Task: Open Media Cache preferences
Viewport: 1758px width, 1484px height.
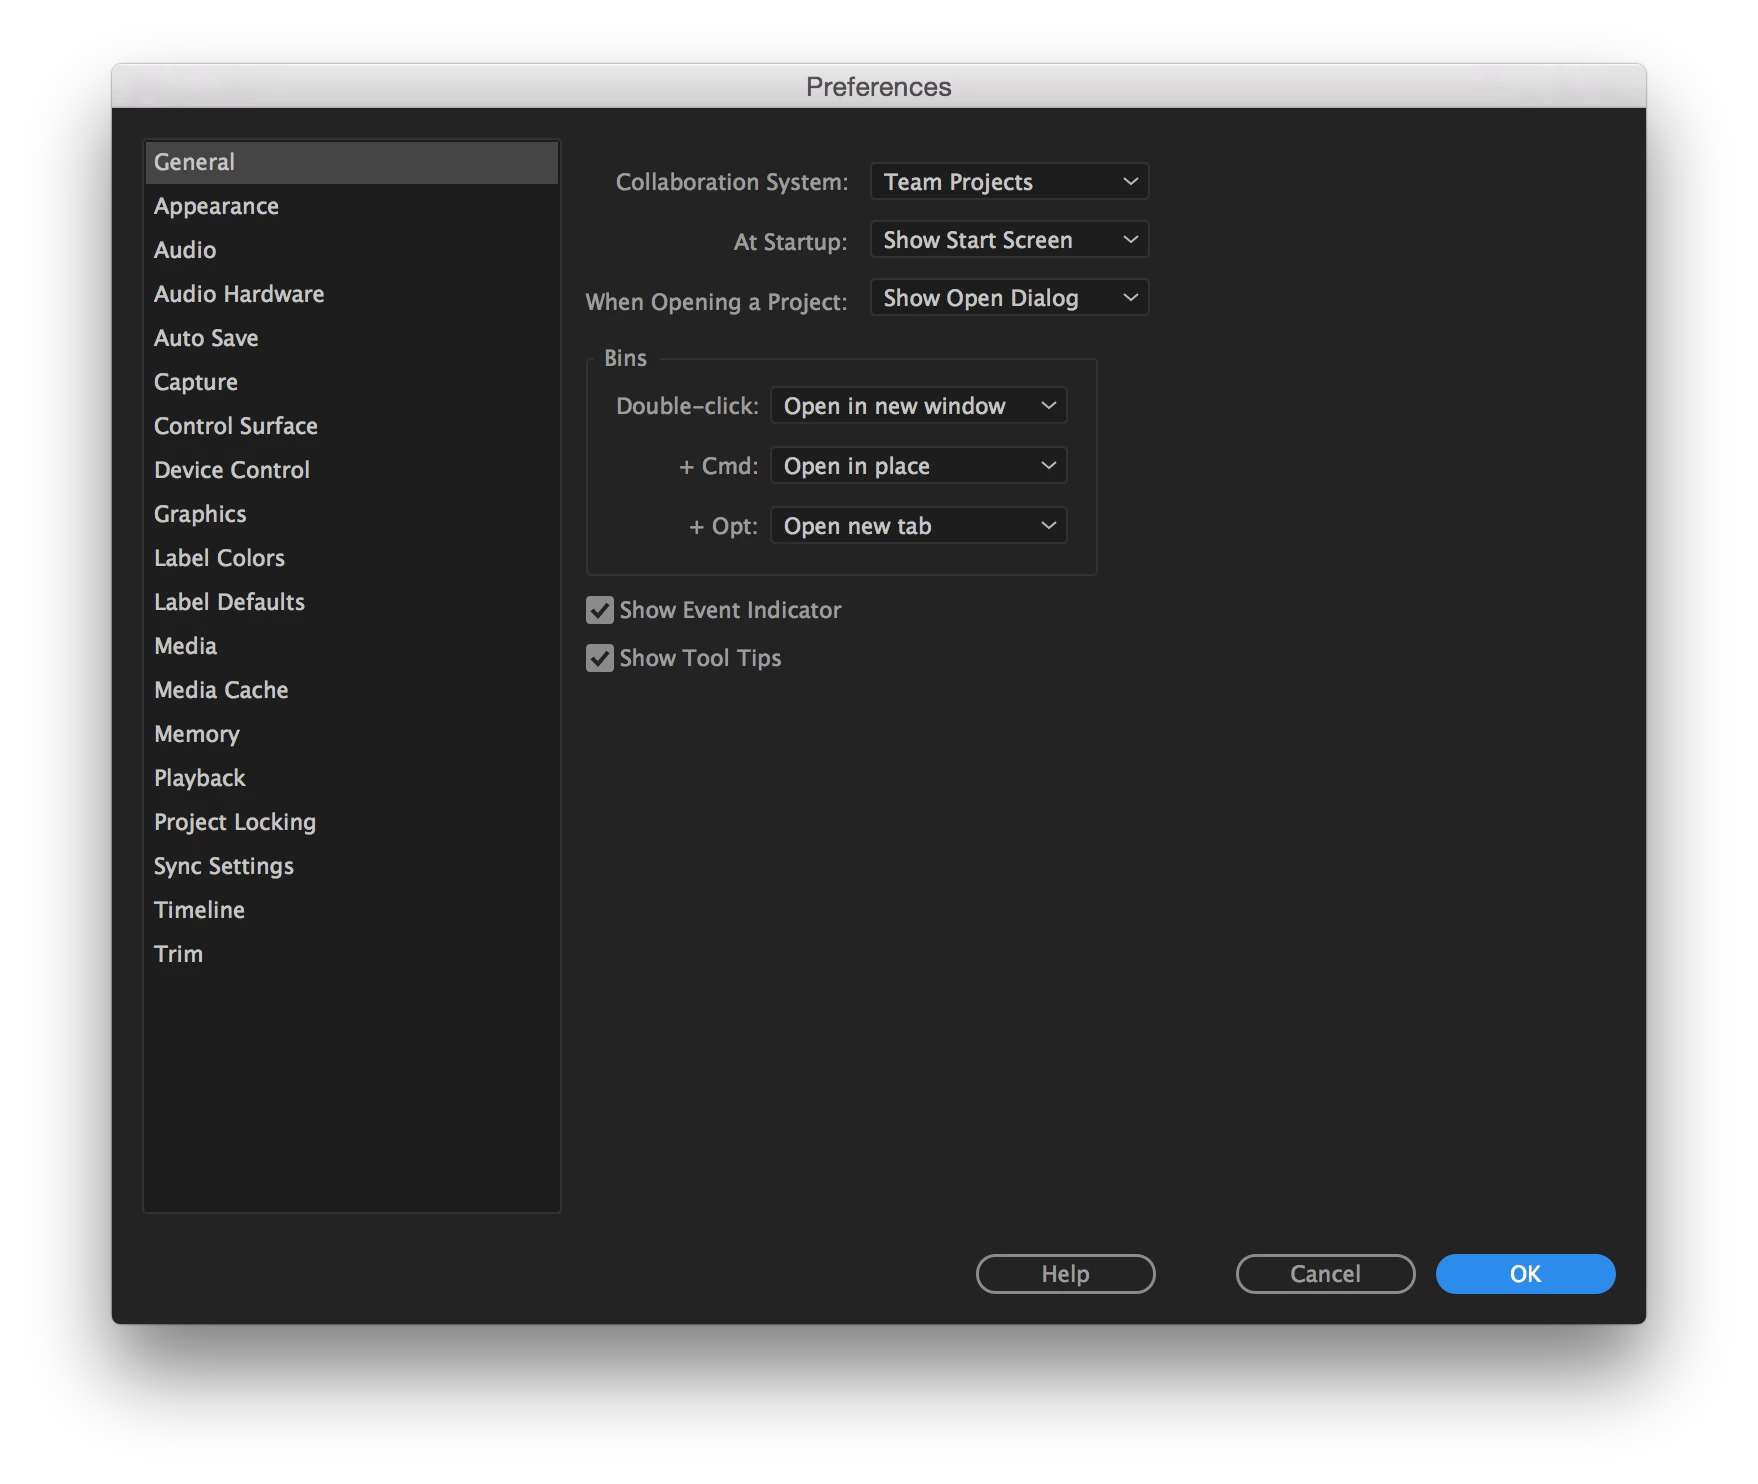Action: [351, 690]
